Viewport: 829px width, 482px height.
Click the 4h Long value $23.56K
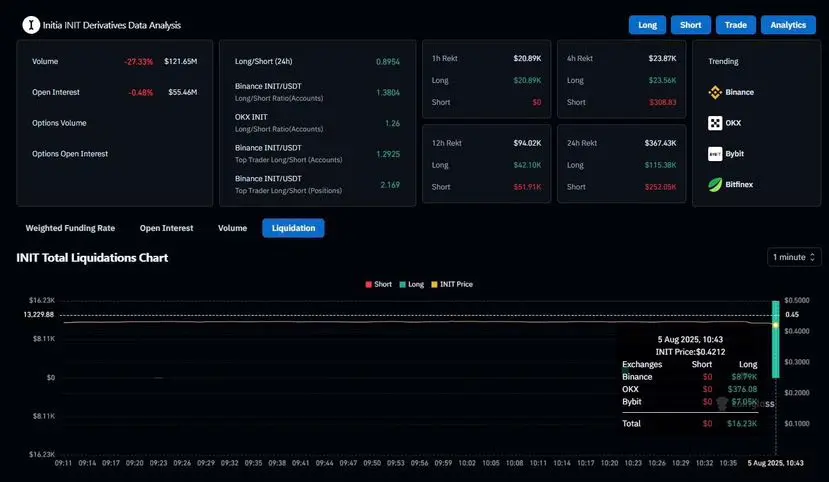(662, 80)
